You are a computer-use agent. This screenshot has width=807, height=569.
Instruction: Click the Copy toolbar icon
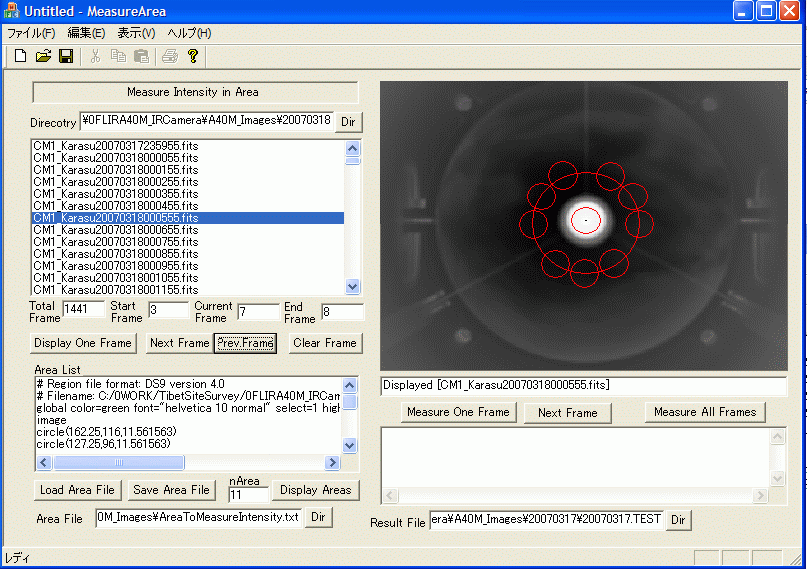pyautogui.click(x=119, y=56)
